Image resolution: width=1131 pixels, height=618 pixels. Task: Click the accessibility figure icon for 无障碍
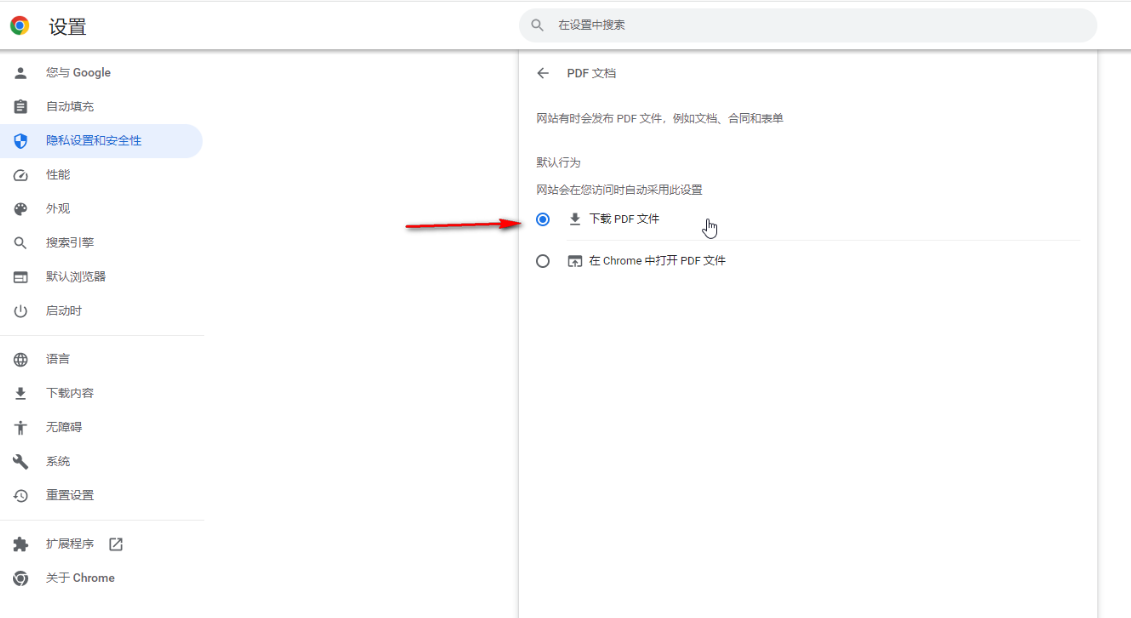click(20, 428)
